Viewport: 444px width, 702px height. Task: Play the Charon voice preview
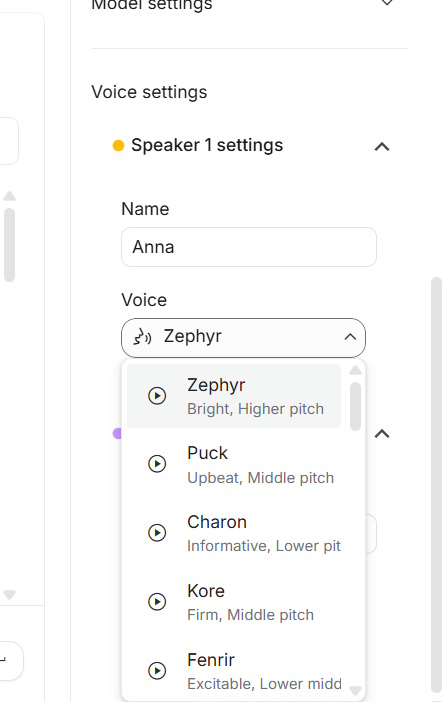(x=157, y=533)
